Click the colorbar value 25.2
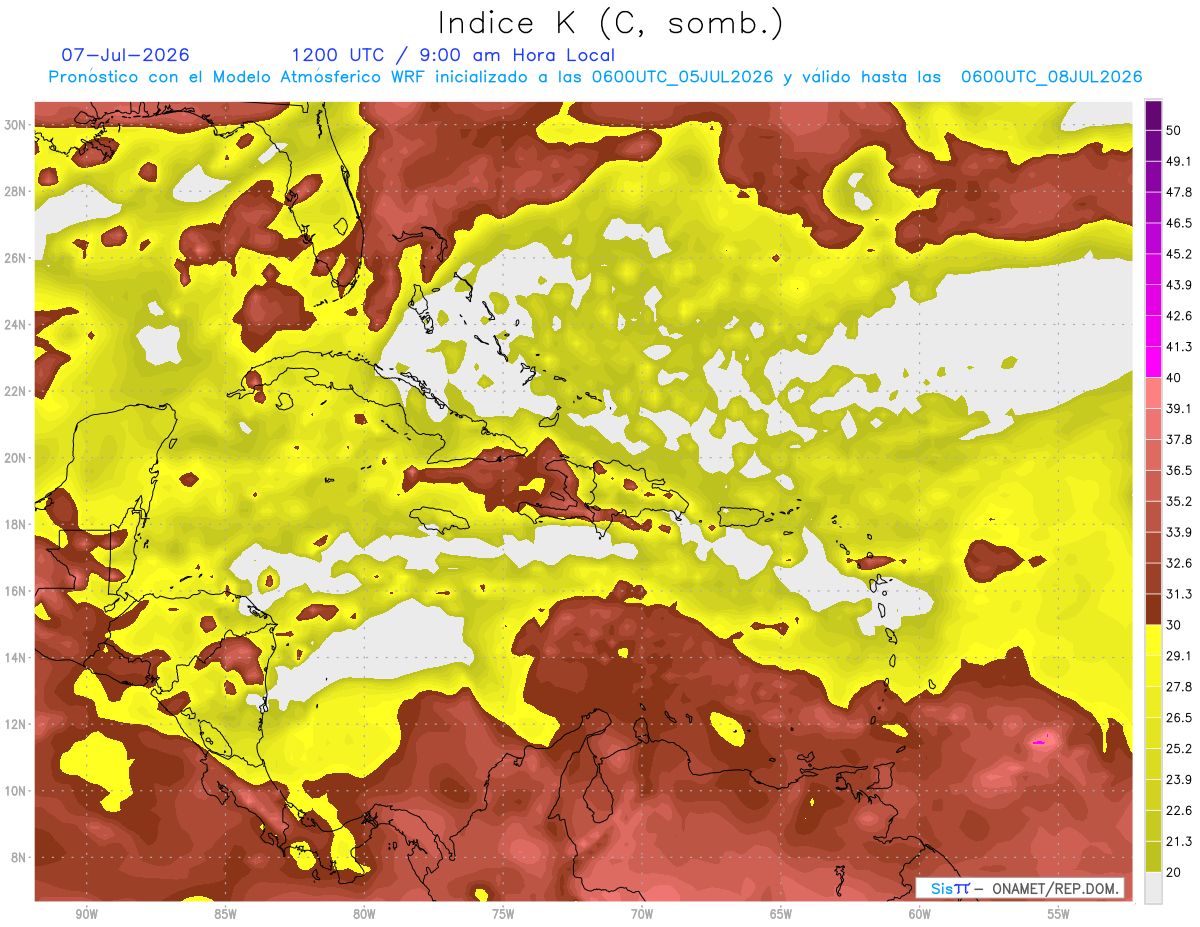 [x=1179, y=748]
